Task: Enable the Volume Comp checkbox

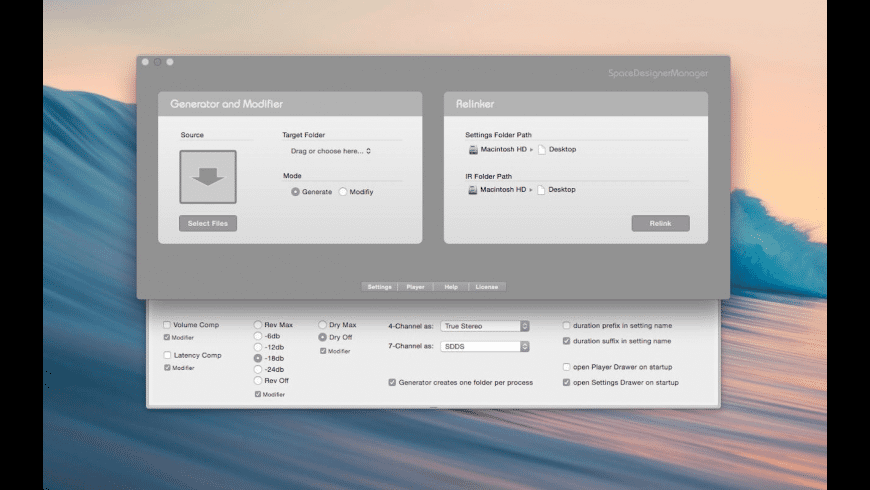Action: [x=167, y=325]
